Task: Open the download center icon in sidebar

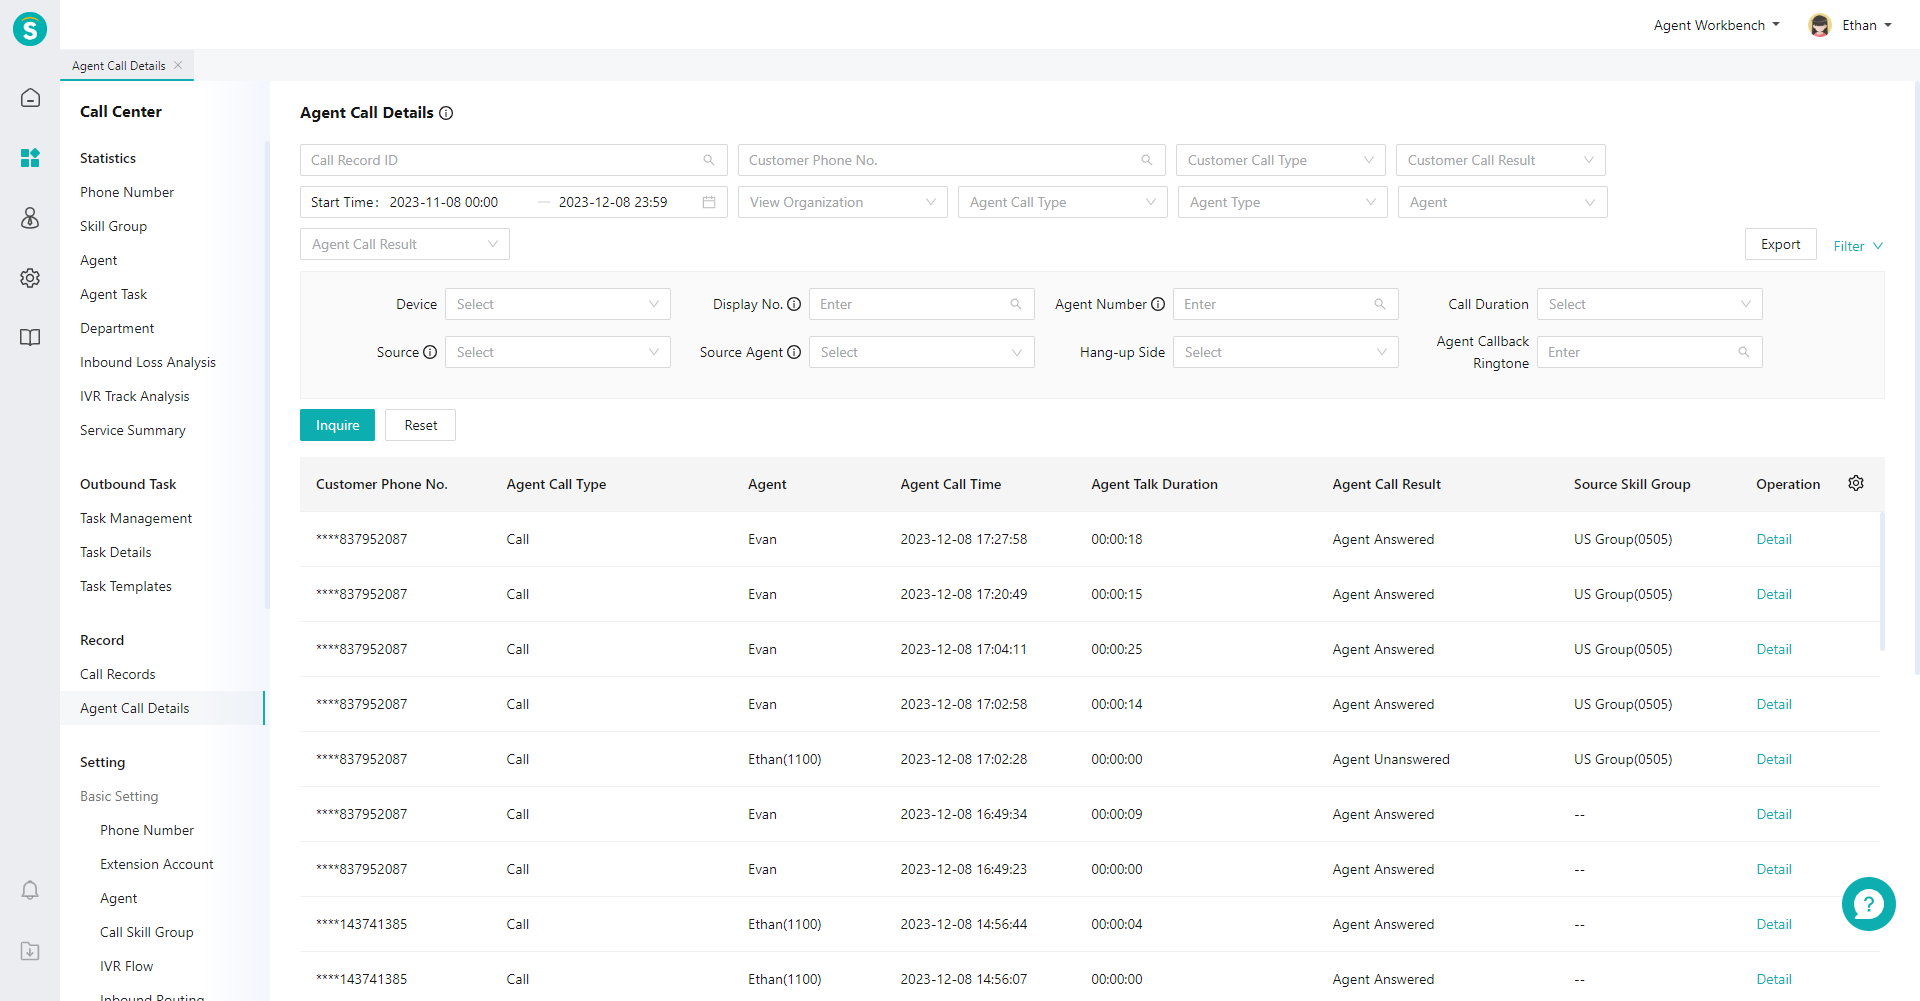Action: [30, 951]
